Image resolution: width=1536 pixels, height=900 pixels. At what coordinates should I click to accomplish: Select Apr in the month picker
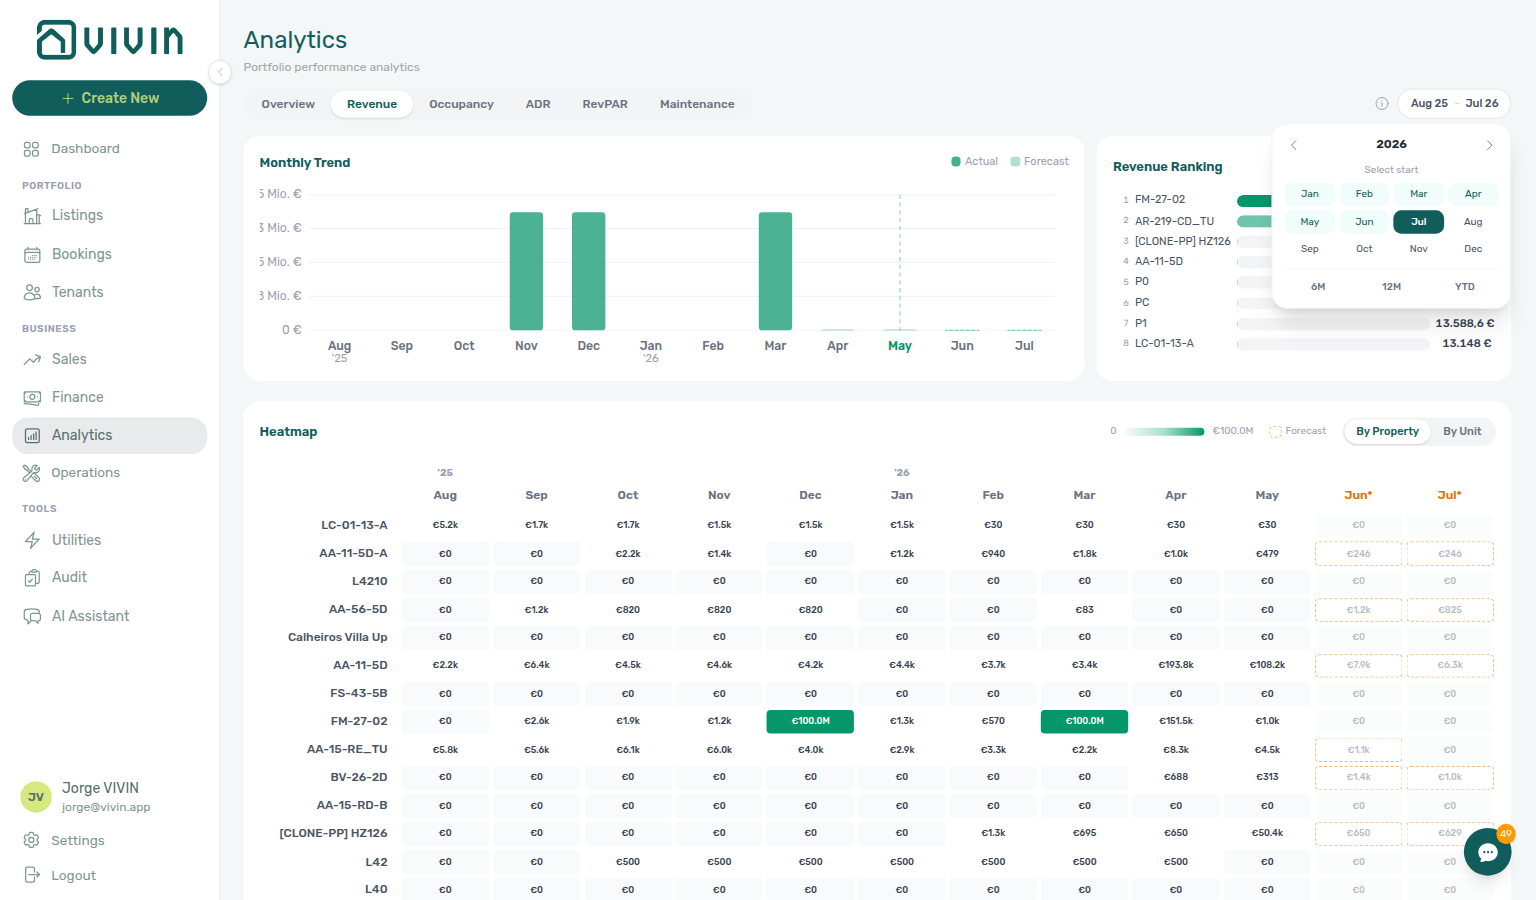1473,194
